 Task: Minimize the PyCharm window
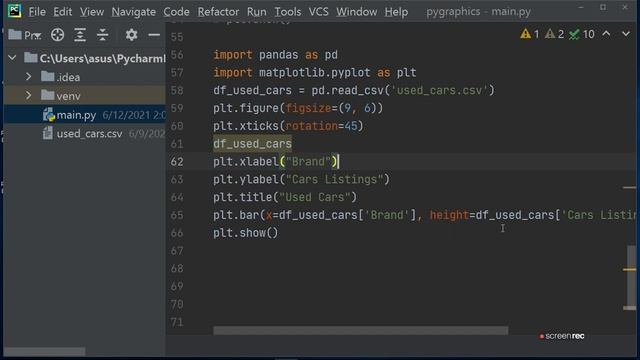581,7
